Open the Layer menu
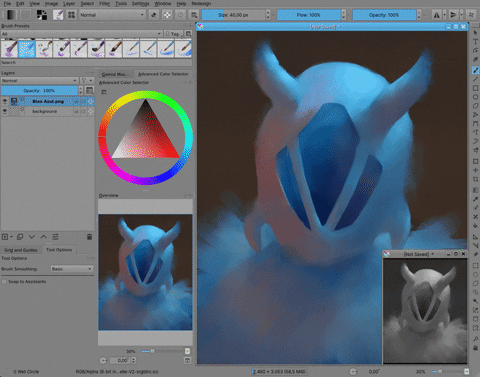This screenshot has width=480, height=377. [x=69, y=3]
